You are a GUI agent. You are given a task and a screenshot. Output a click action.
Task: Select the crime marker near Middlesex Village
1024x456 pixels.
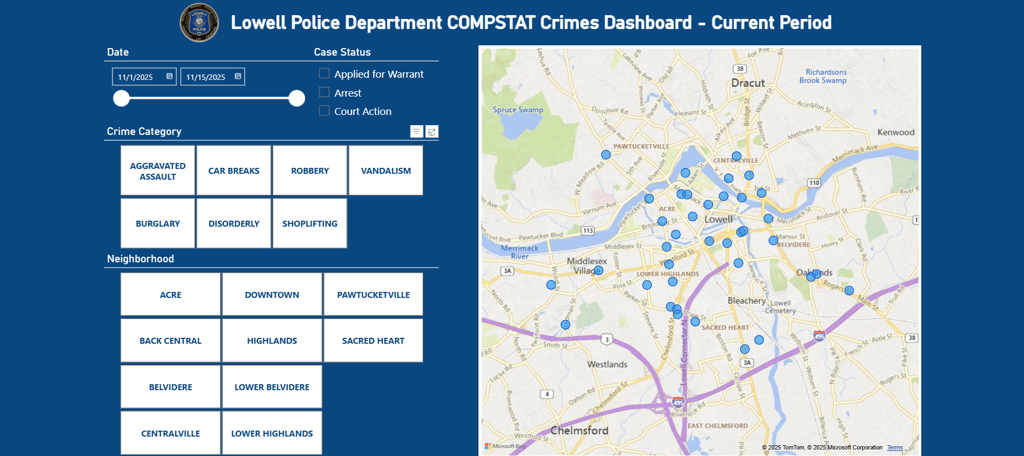click(x=599, y=270)
